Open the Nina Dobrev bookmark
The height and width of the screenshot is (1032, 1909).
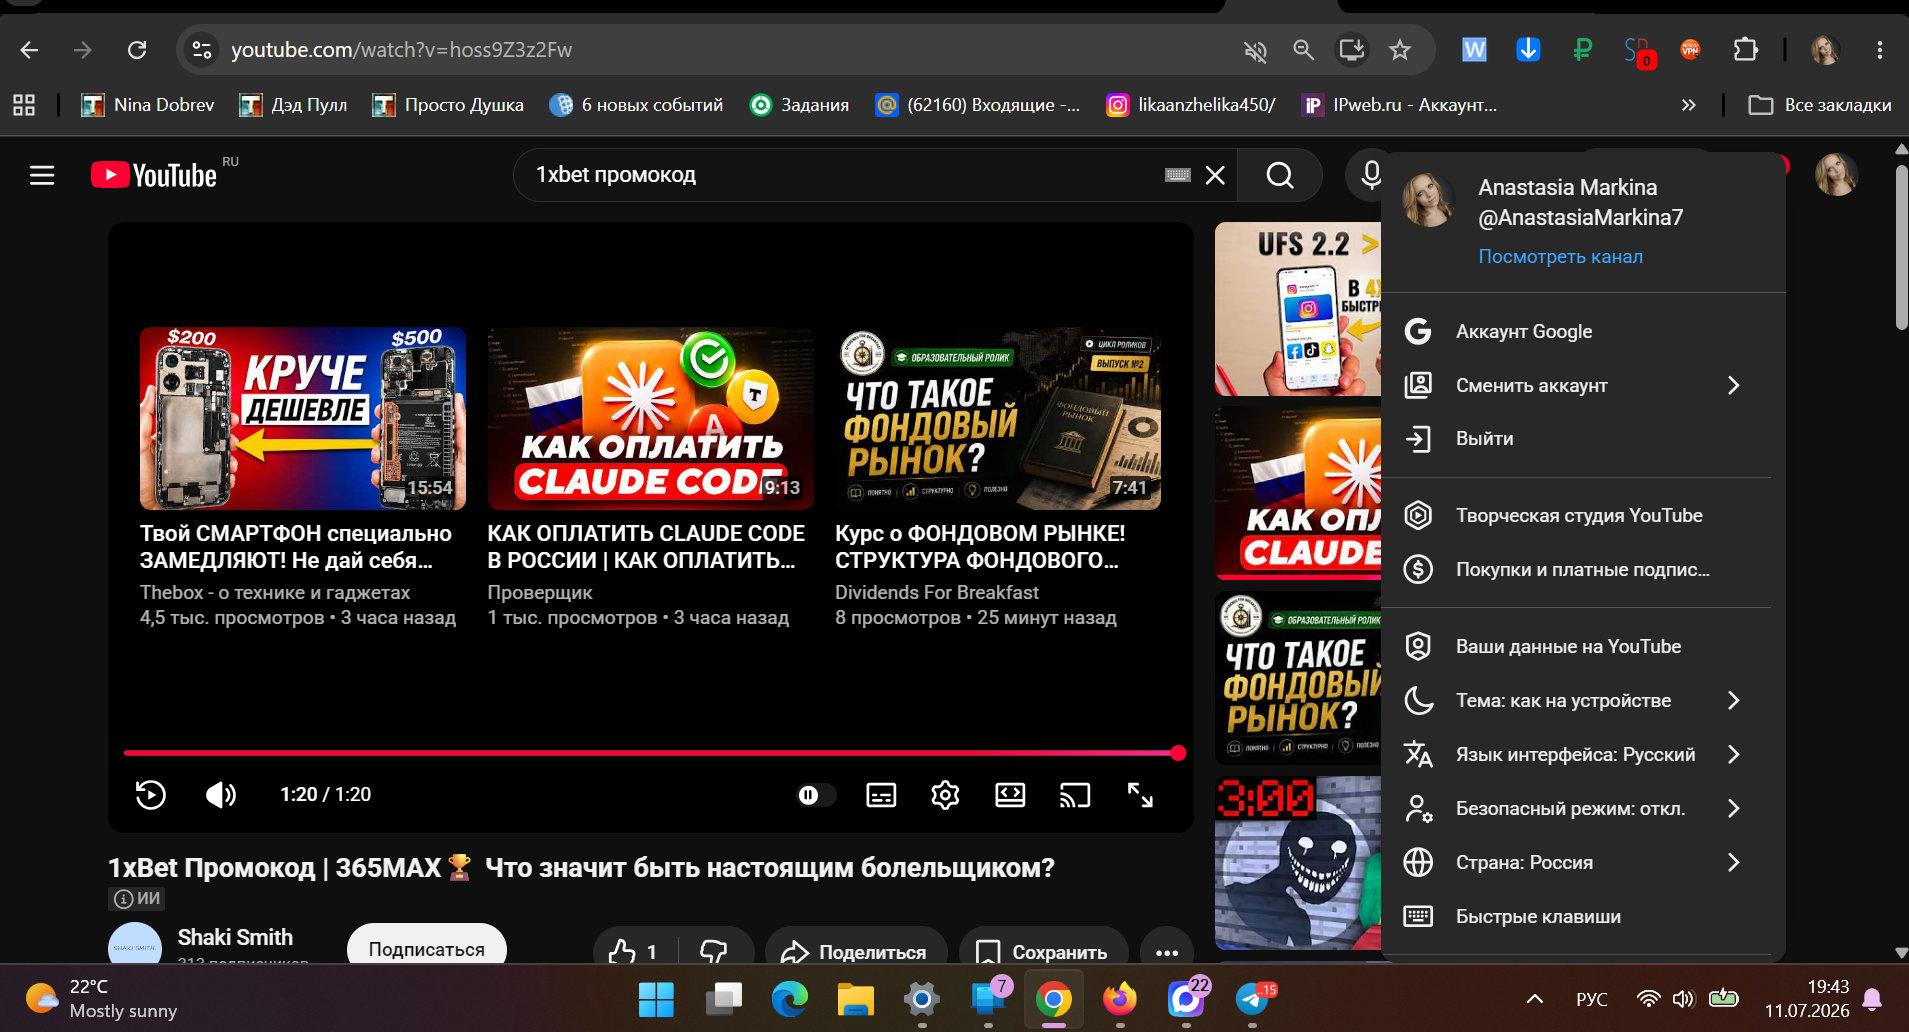click(148, 105)
